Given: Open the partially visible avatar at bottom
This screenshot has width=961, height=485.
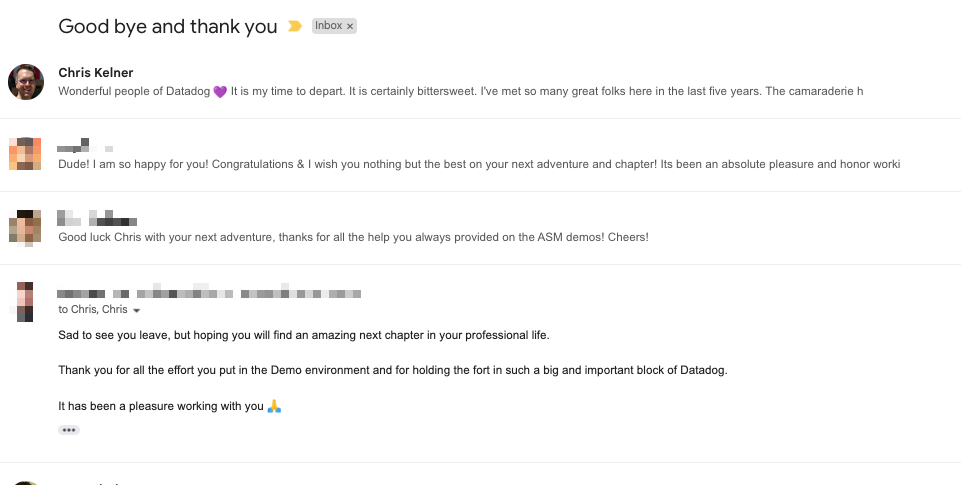Looking at the screenshot, I should coord(26,483).
